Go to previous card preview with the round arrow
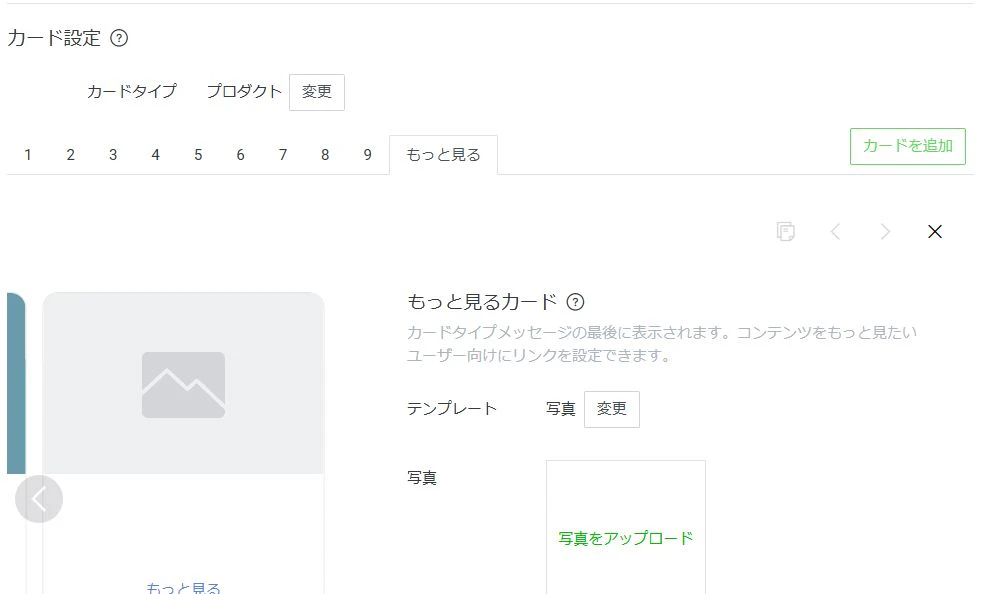This screenshot has height=594, width=988. click(39, 499)
